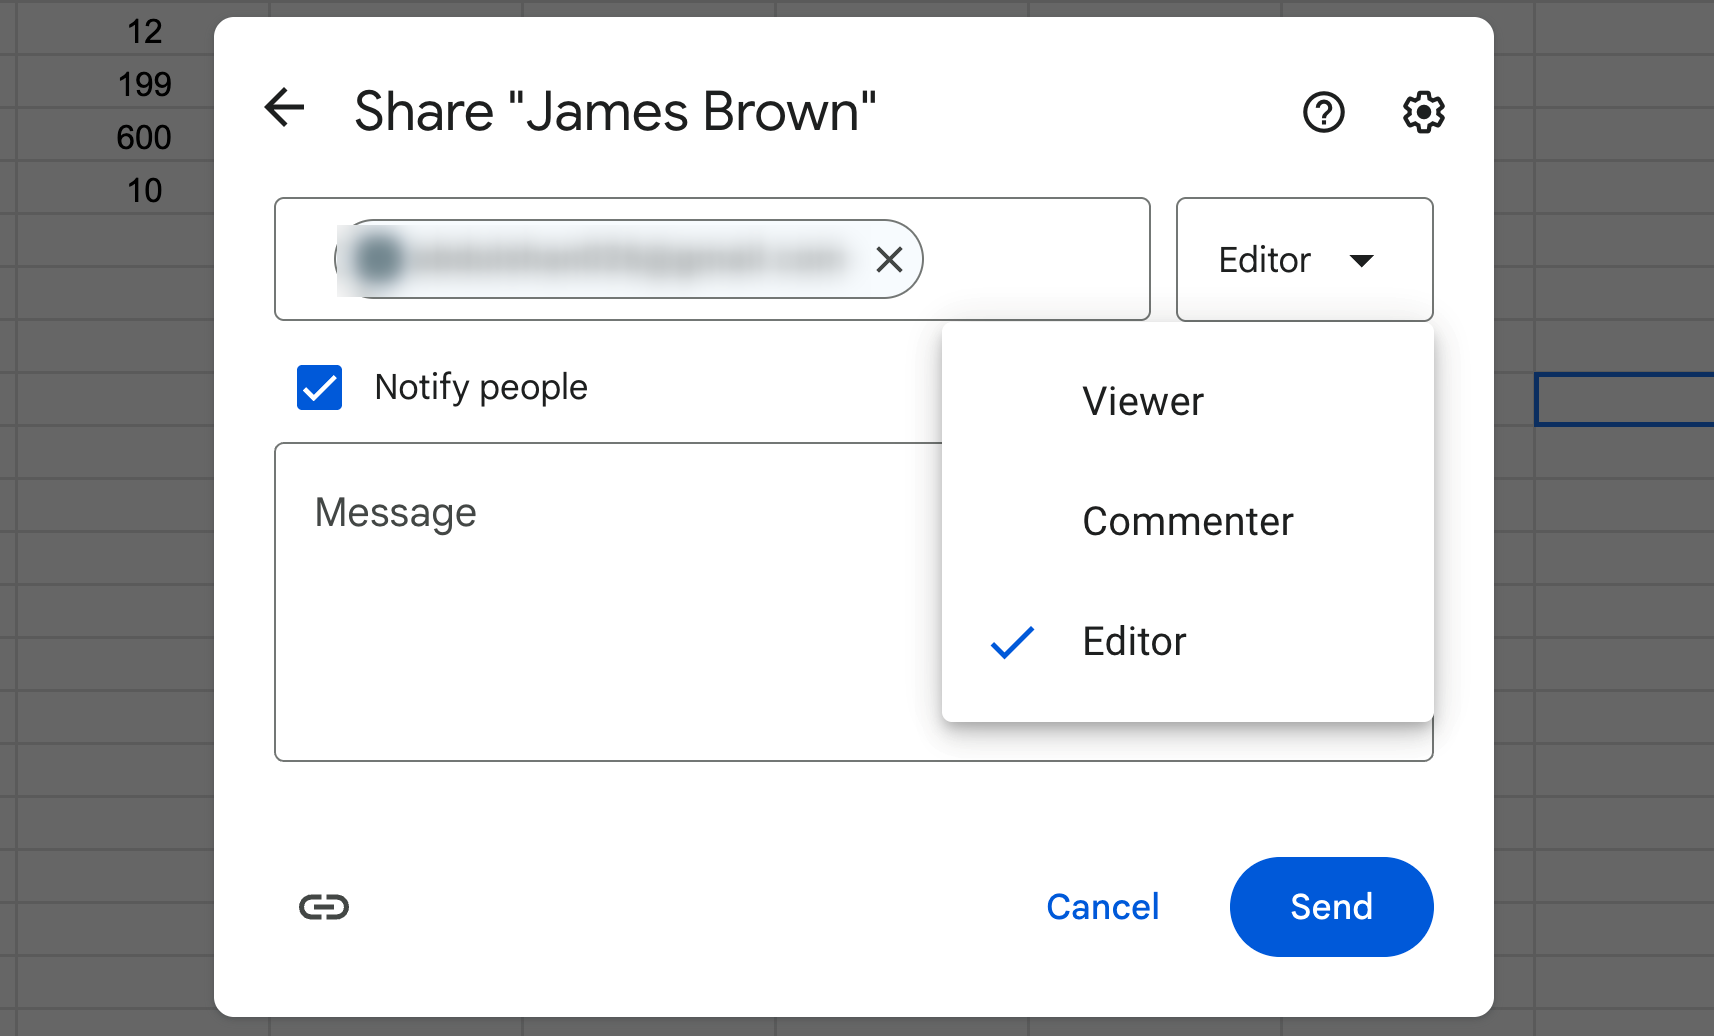1714x1036 pixels.
Task: Select Viewer from the role menu
Action: pyautogui.click(x=1143, y=402)
